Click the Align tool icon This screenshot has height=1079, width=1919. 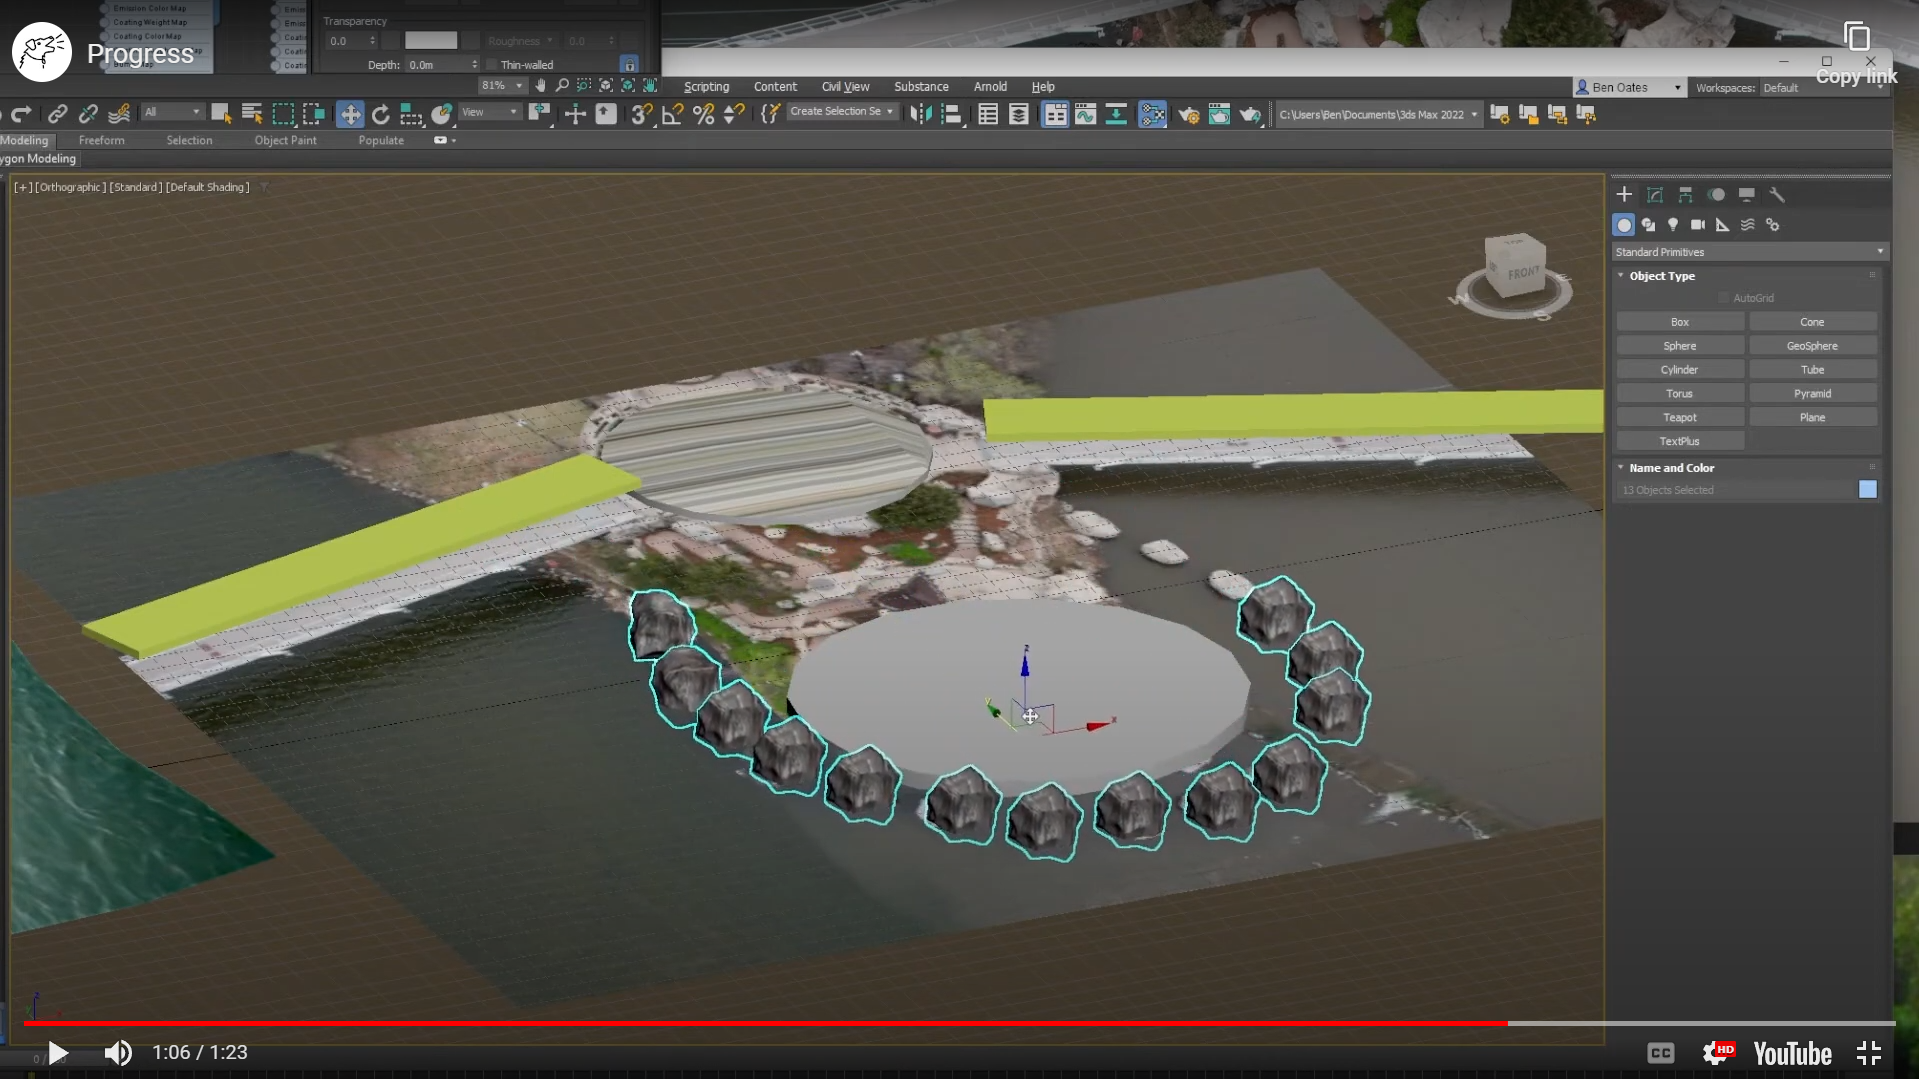[x=952, y=114]
